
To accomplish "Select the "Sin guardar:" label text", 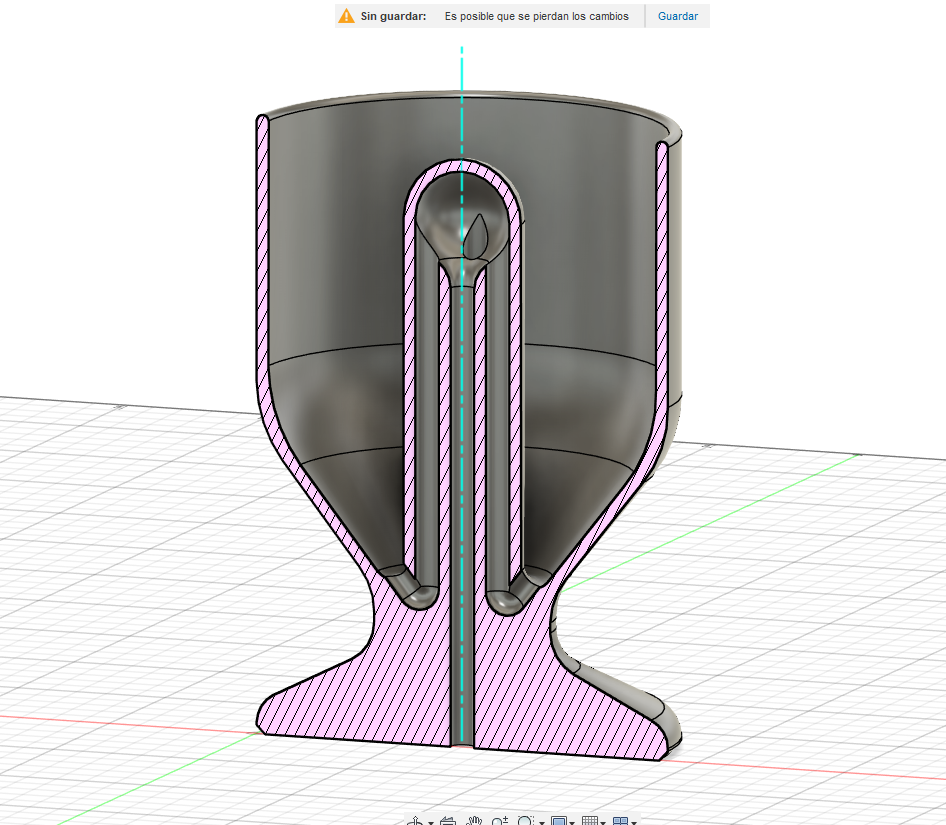I will (x=393, y=16).
